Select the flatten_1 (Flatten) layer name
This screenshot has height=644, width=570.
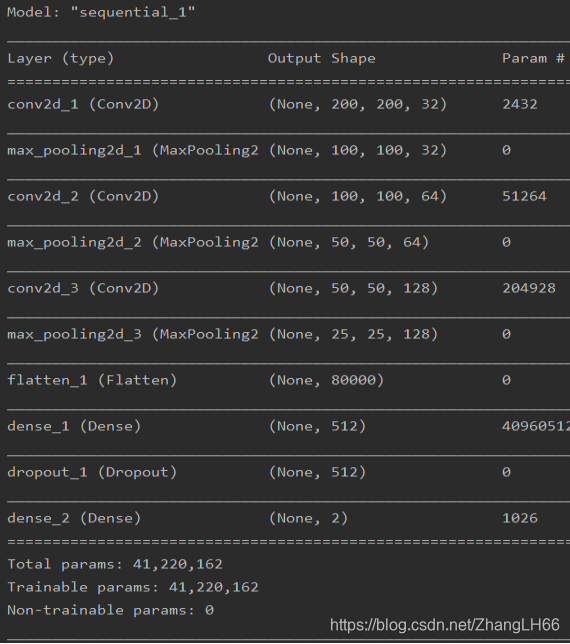(x=92, y=380)
